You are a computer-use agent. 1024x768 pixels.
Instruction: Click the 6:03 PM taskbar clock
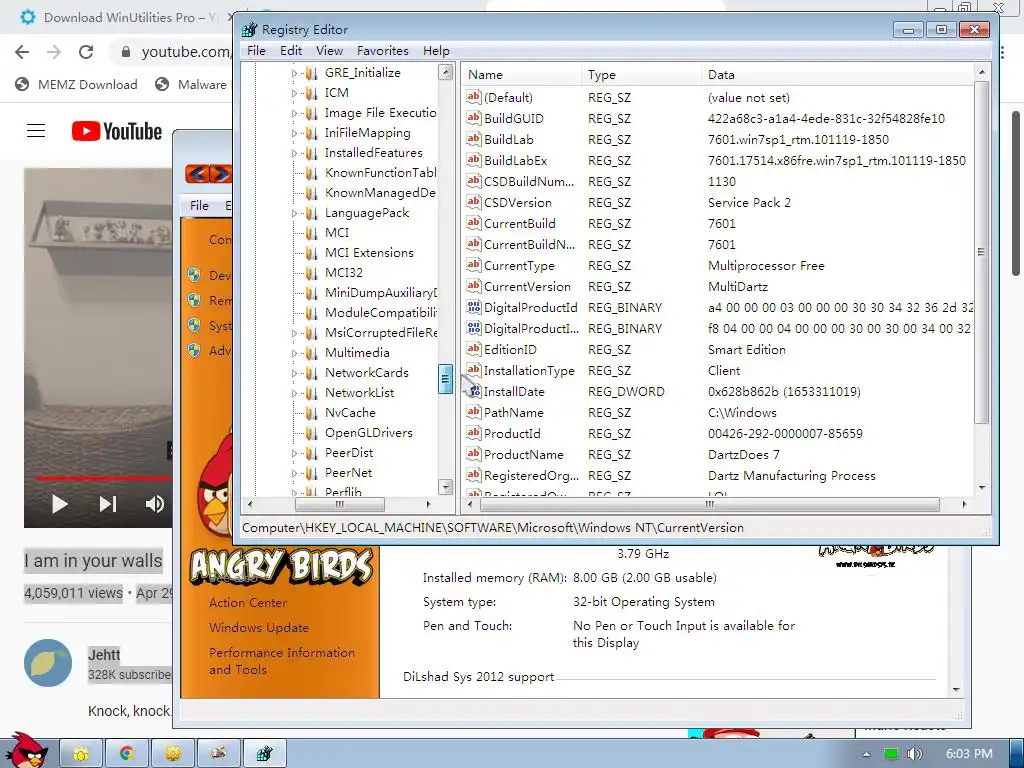[968, 754]
